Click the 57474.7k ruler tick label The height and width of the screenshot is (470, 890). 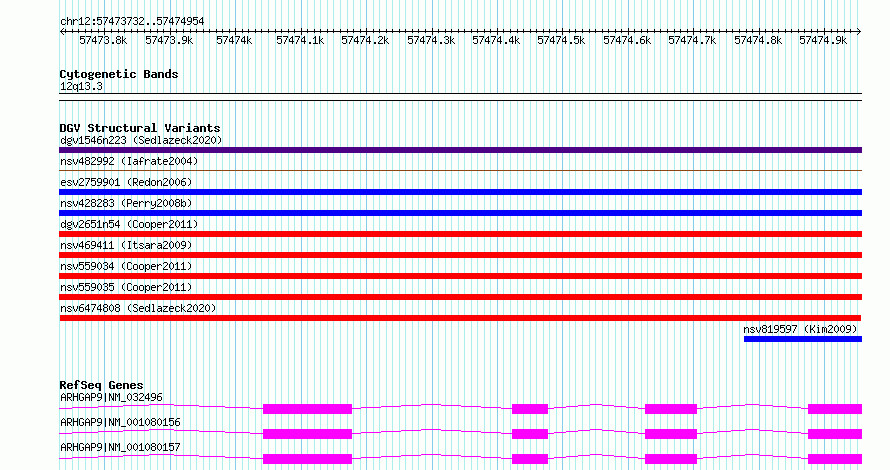tap(692, 41)
